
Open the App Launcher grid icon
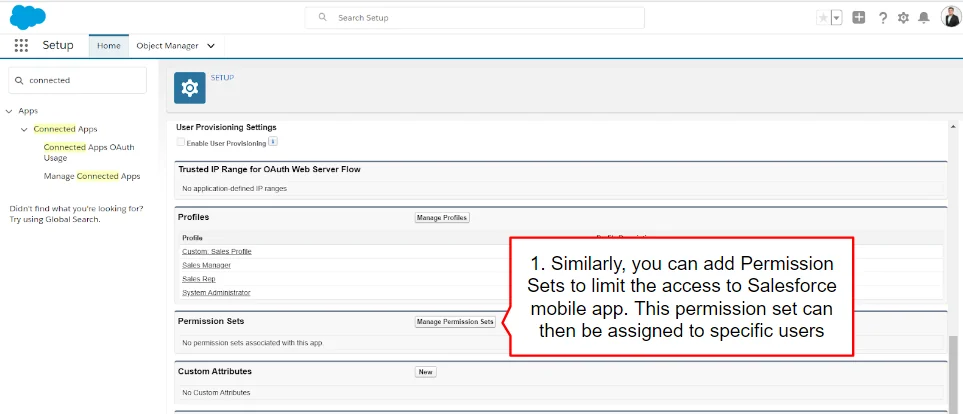21,45
